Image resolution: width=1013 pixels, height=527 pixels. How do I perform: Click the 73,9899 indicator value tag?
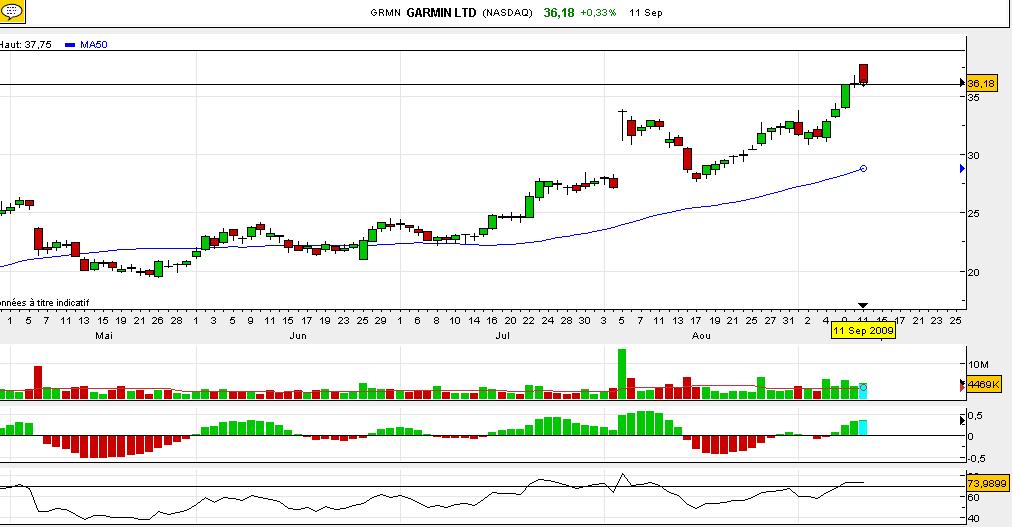pyautogui.click(x=987, y=483)
